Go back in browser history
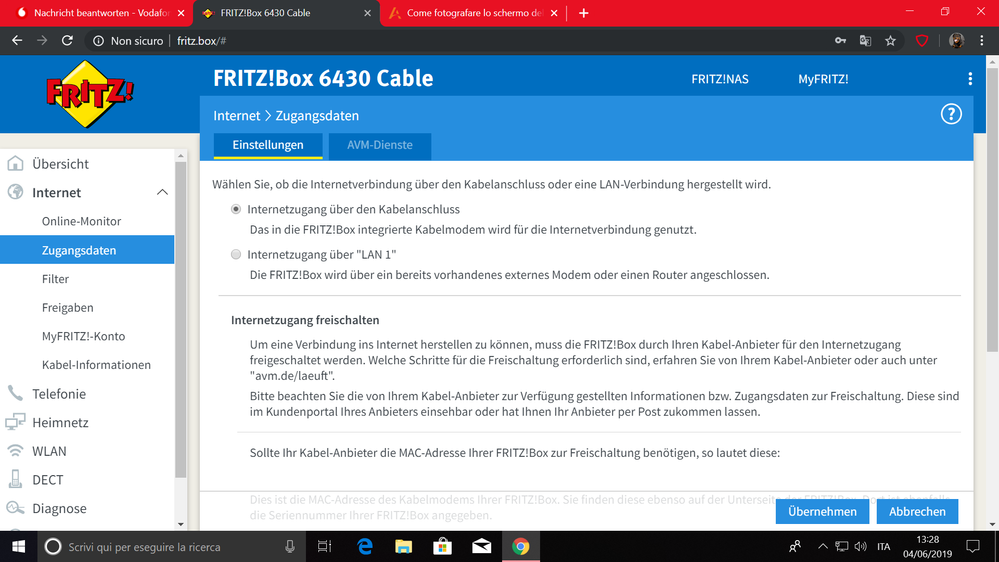Screen dimensions: 999x562 17,41
